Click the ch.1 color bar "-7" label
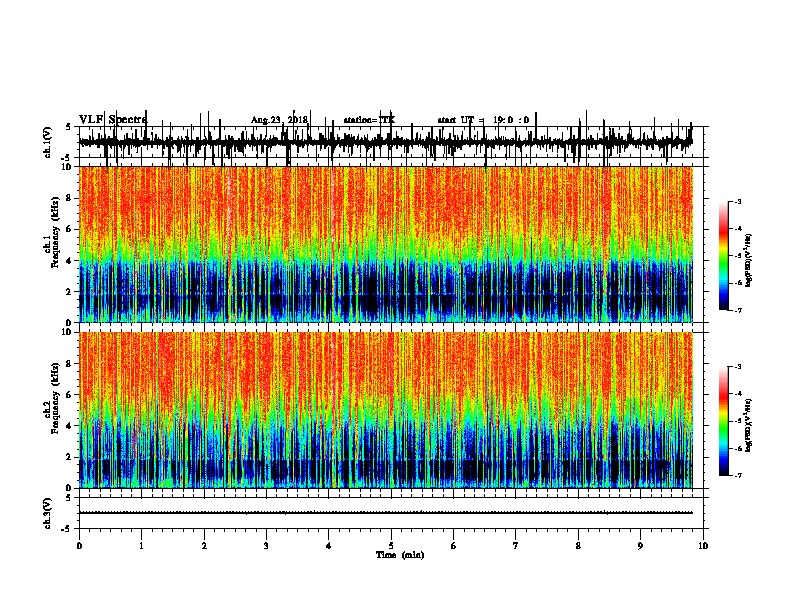Viewport: 792px width, 612px height. click(738, 310)
